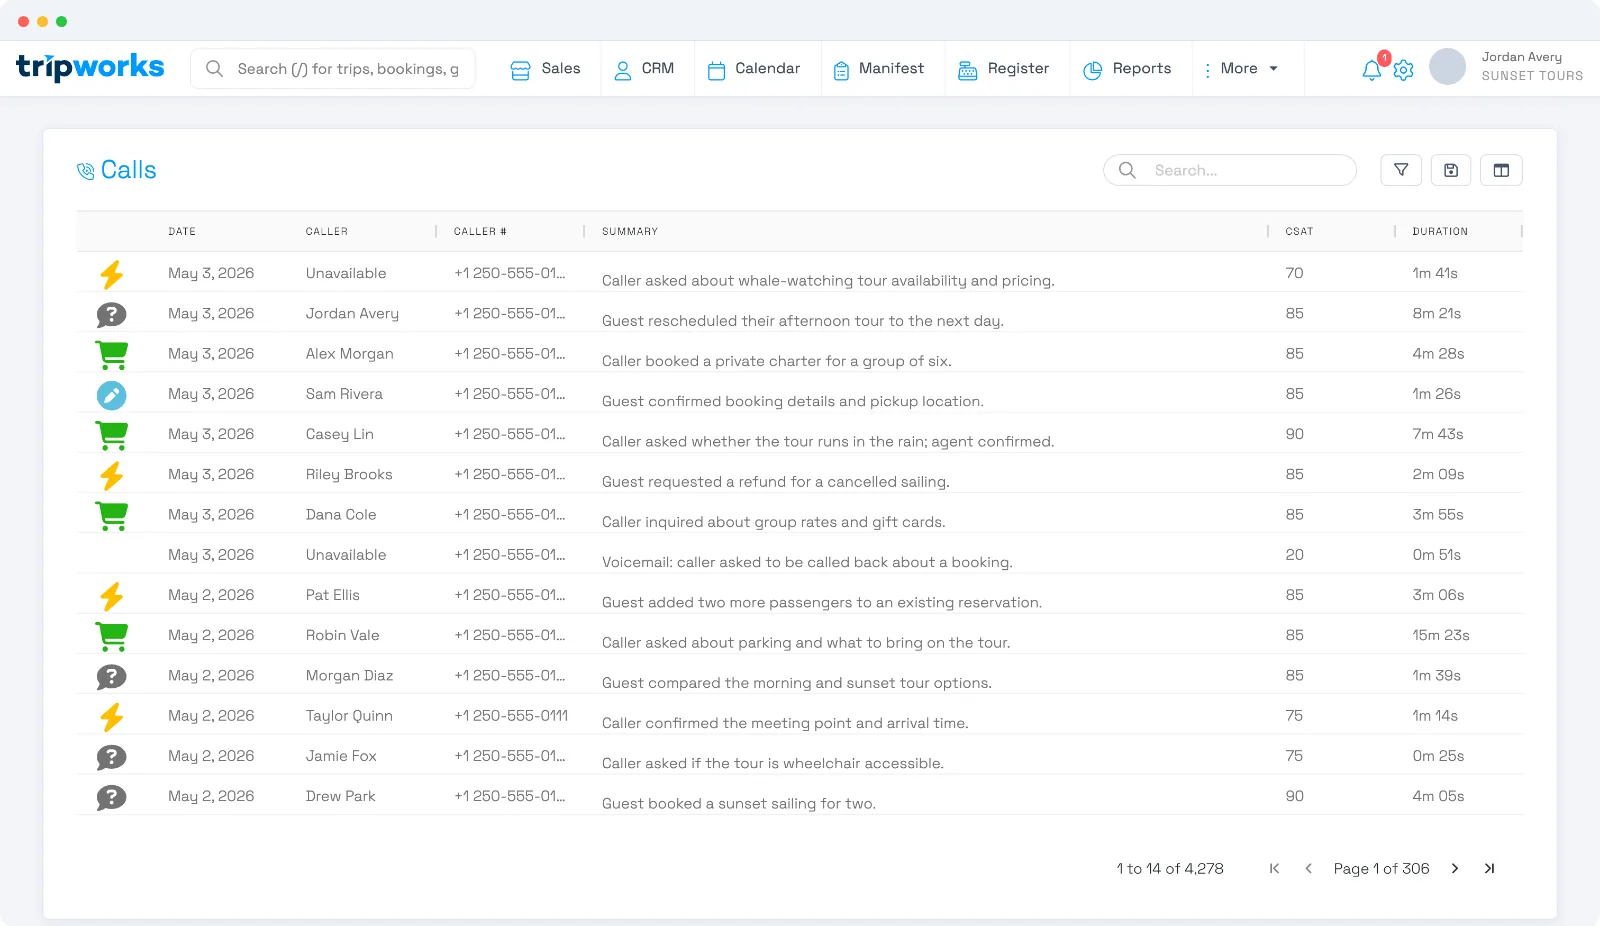Image resolution: width=1600 pixels, height=926 pixels.
Task: Select 'Guest requested a refund for a cancelled sailing.'
Action: click(776, 481)
